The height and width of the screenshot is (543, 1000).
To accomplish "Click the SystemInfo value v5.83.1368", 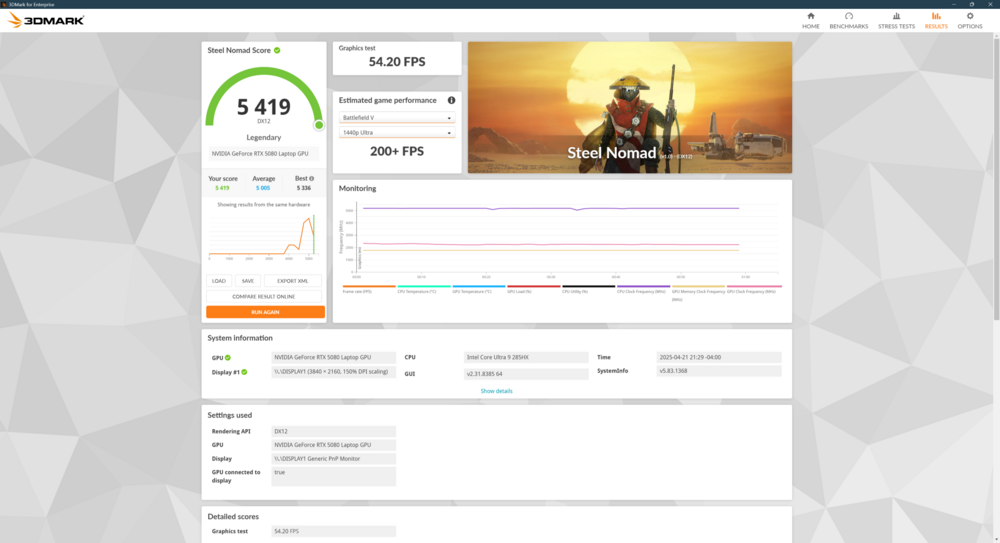I will 719,371.
